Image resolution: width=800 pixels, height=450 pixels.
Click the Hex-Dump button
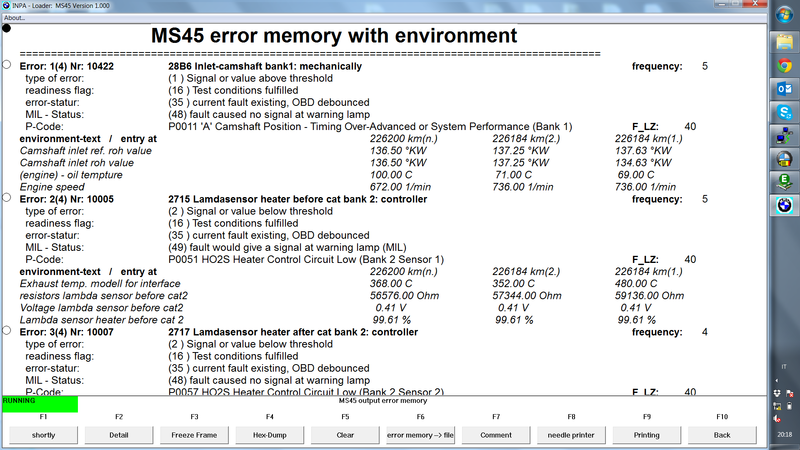(270, 435)
